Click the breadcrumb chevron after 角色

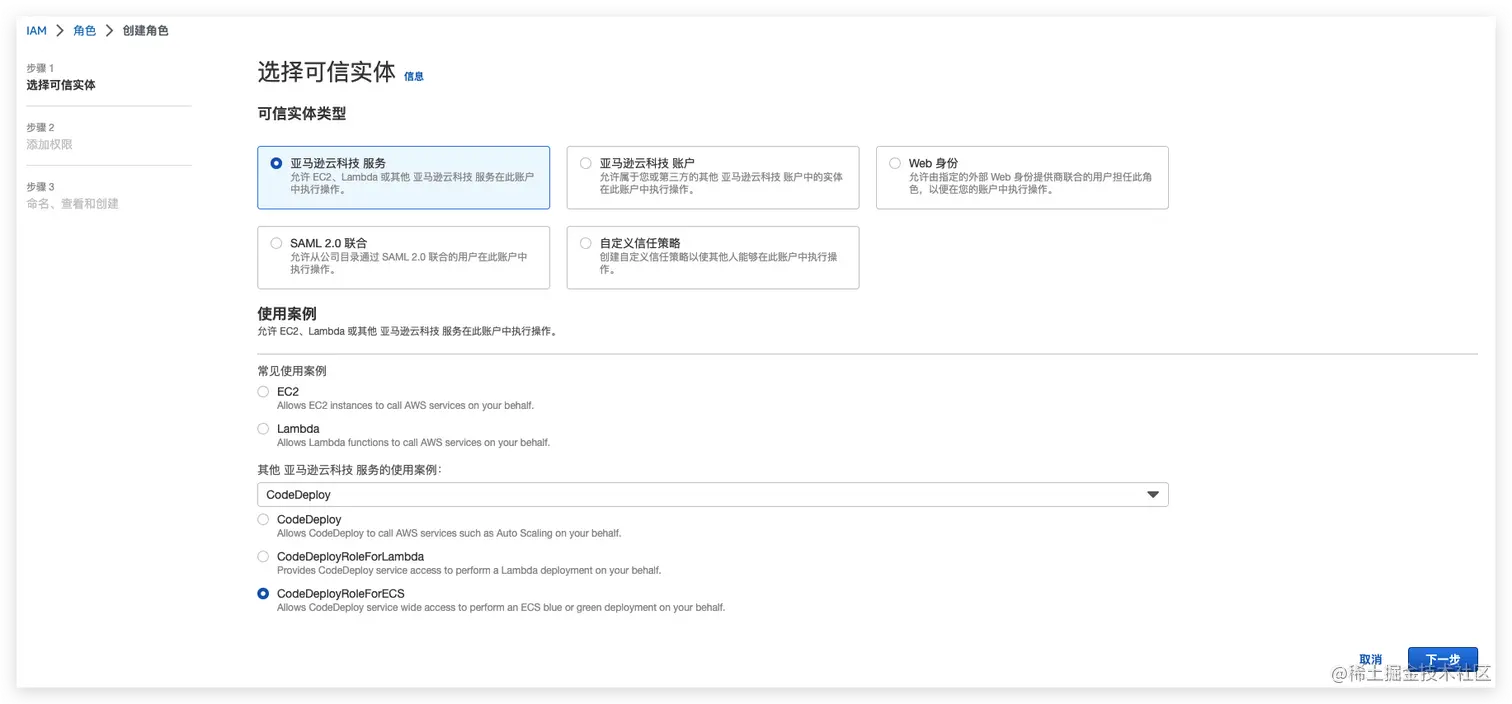(x=109, y=31)
